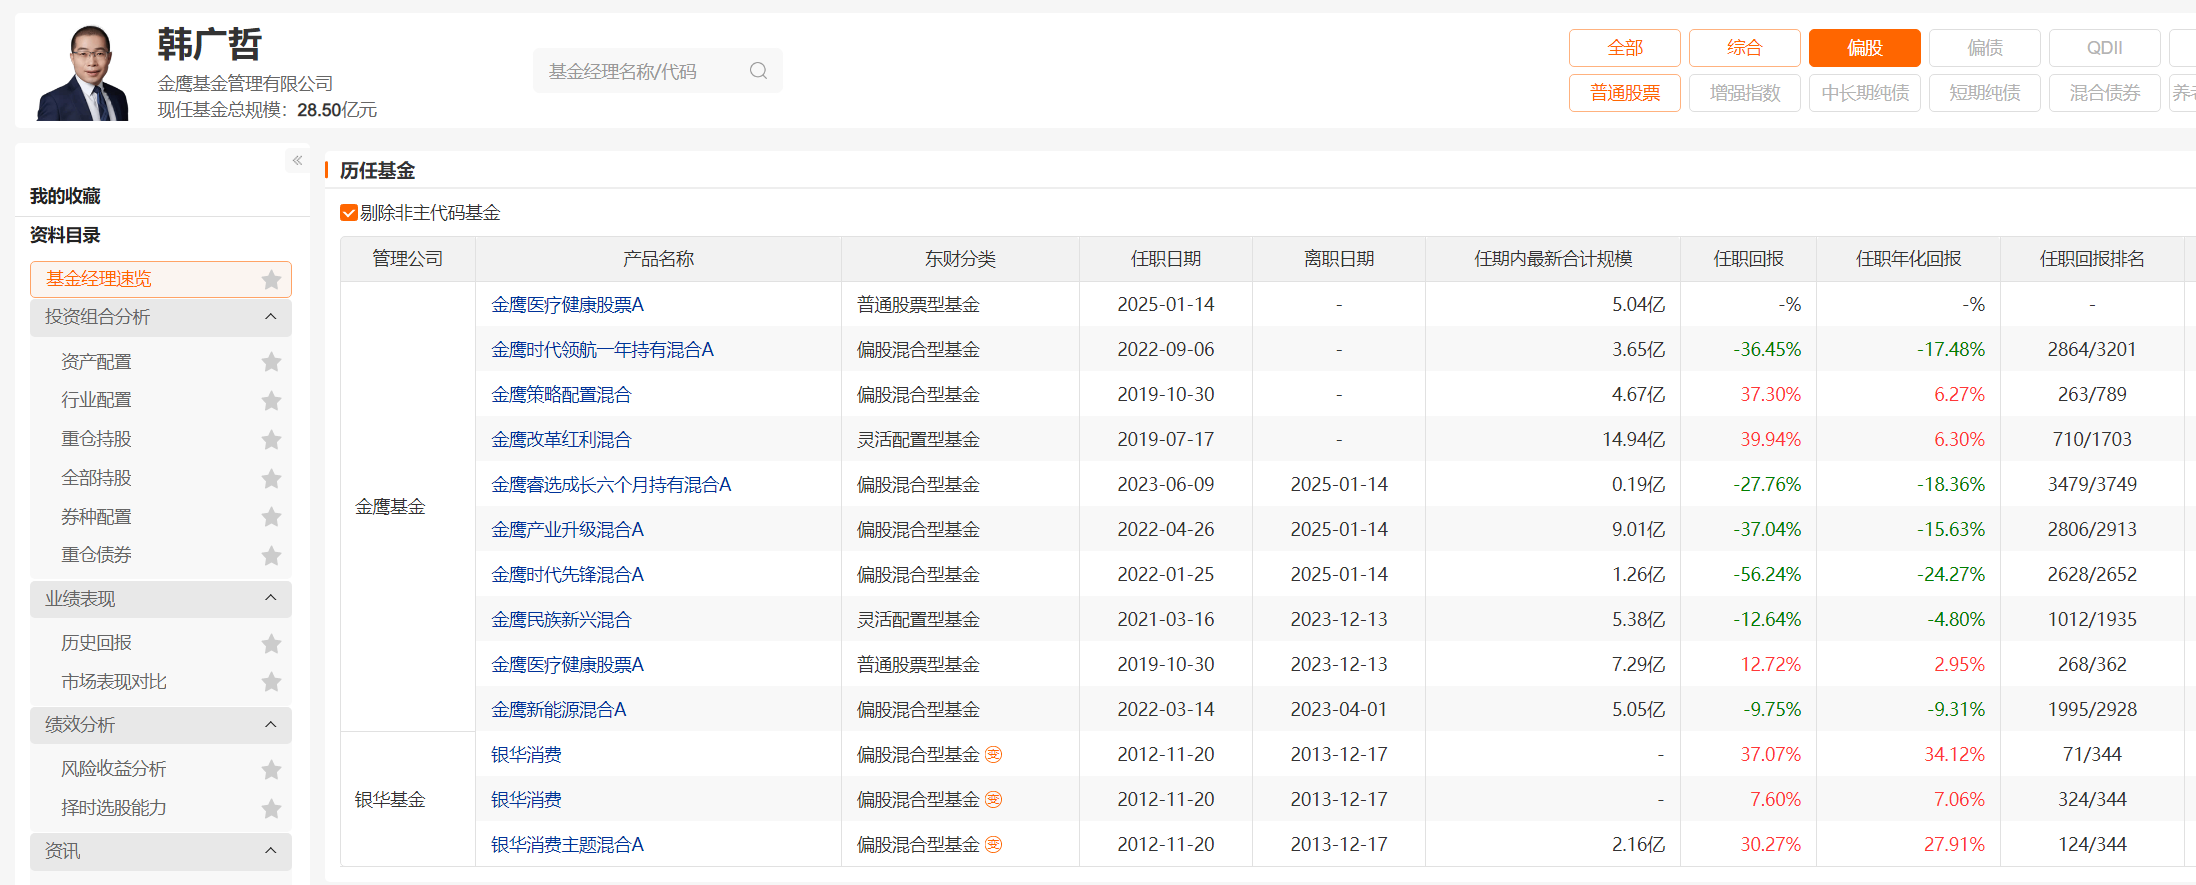Click the fund manager portrait photo
This screenshot has width=2196, height=885.
tap(84, 73)
